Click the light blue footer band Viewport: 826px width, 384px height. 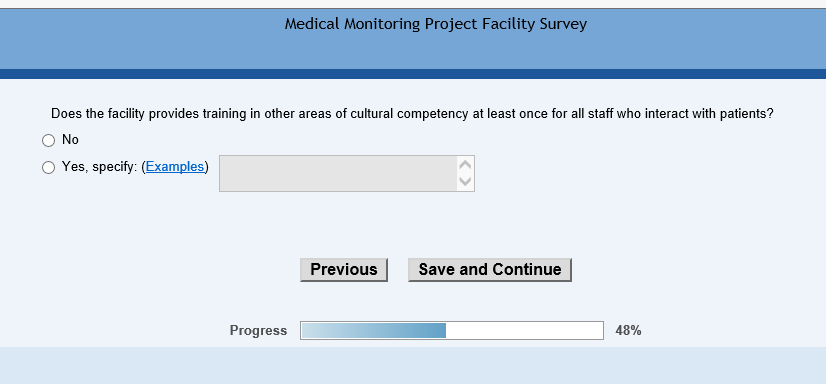coord(413,365)
